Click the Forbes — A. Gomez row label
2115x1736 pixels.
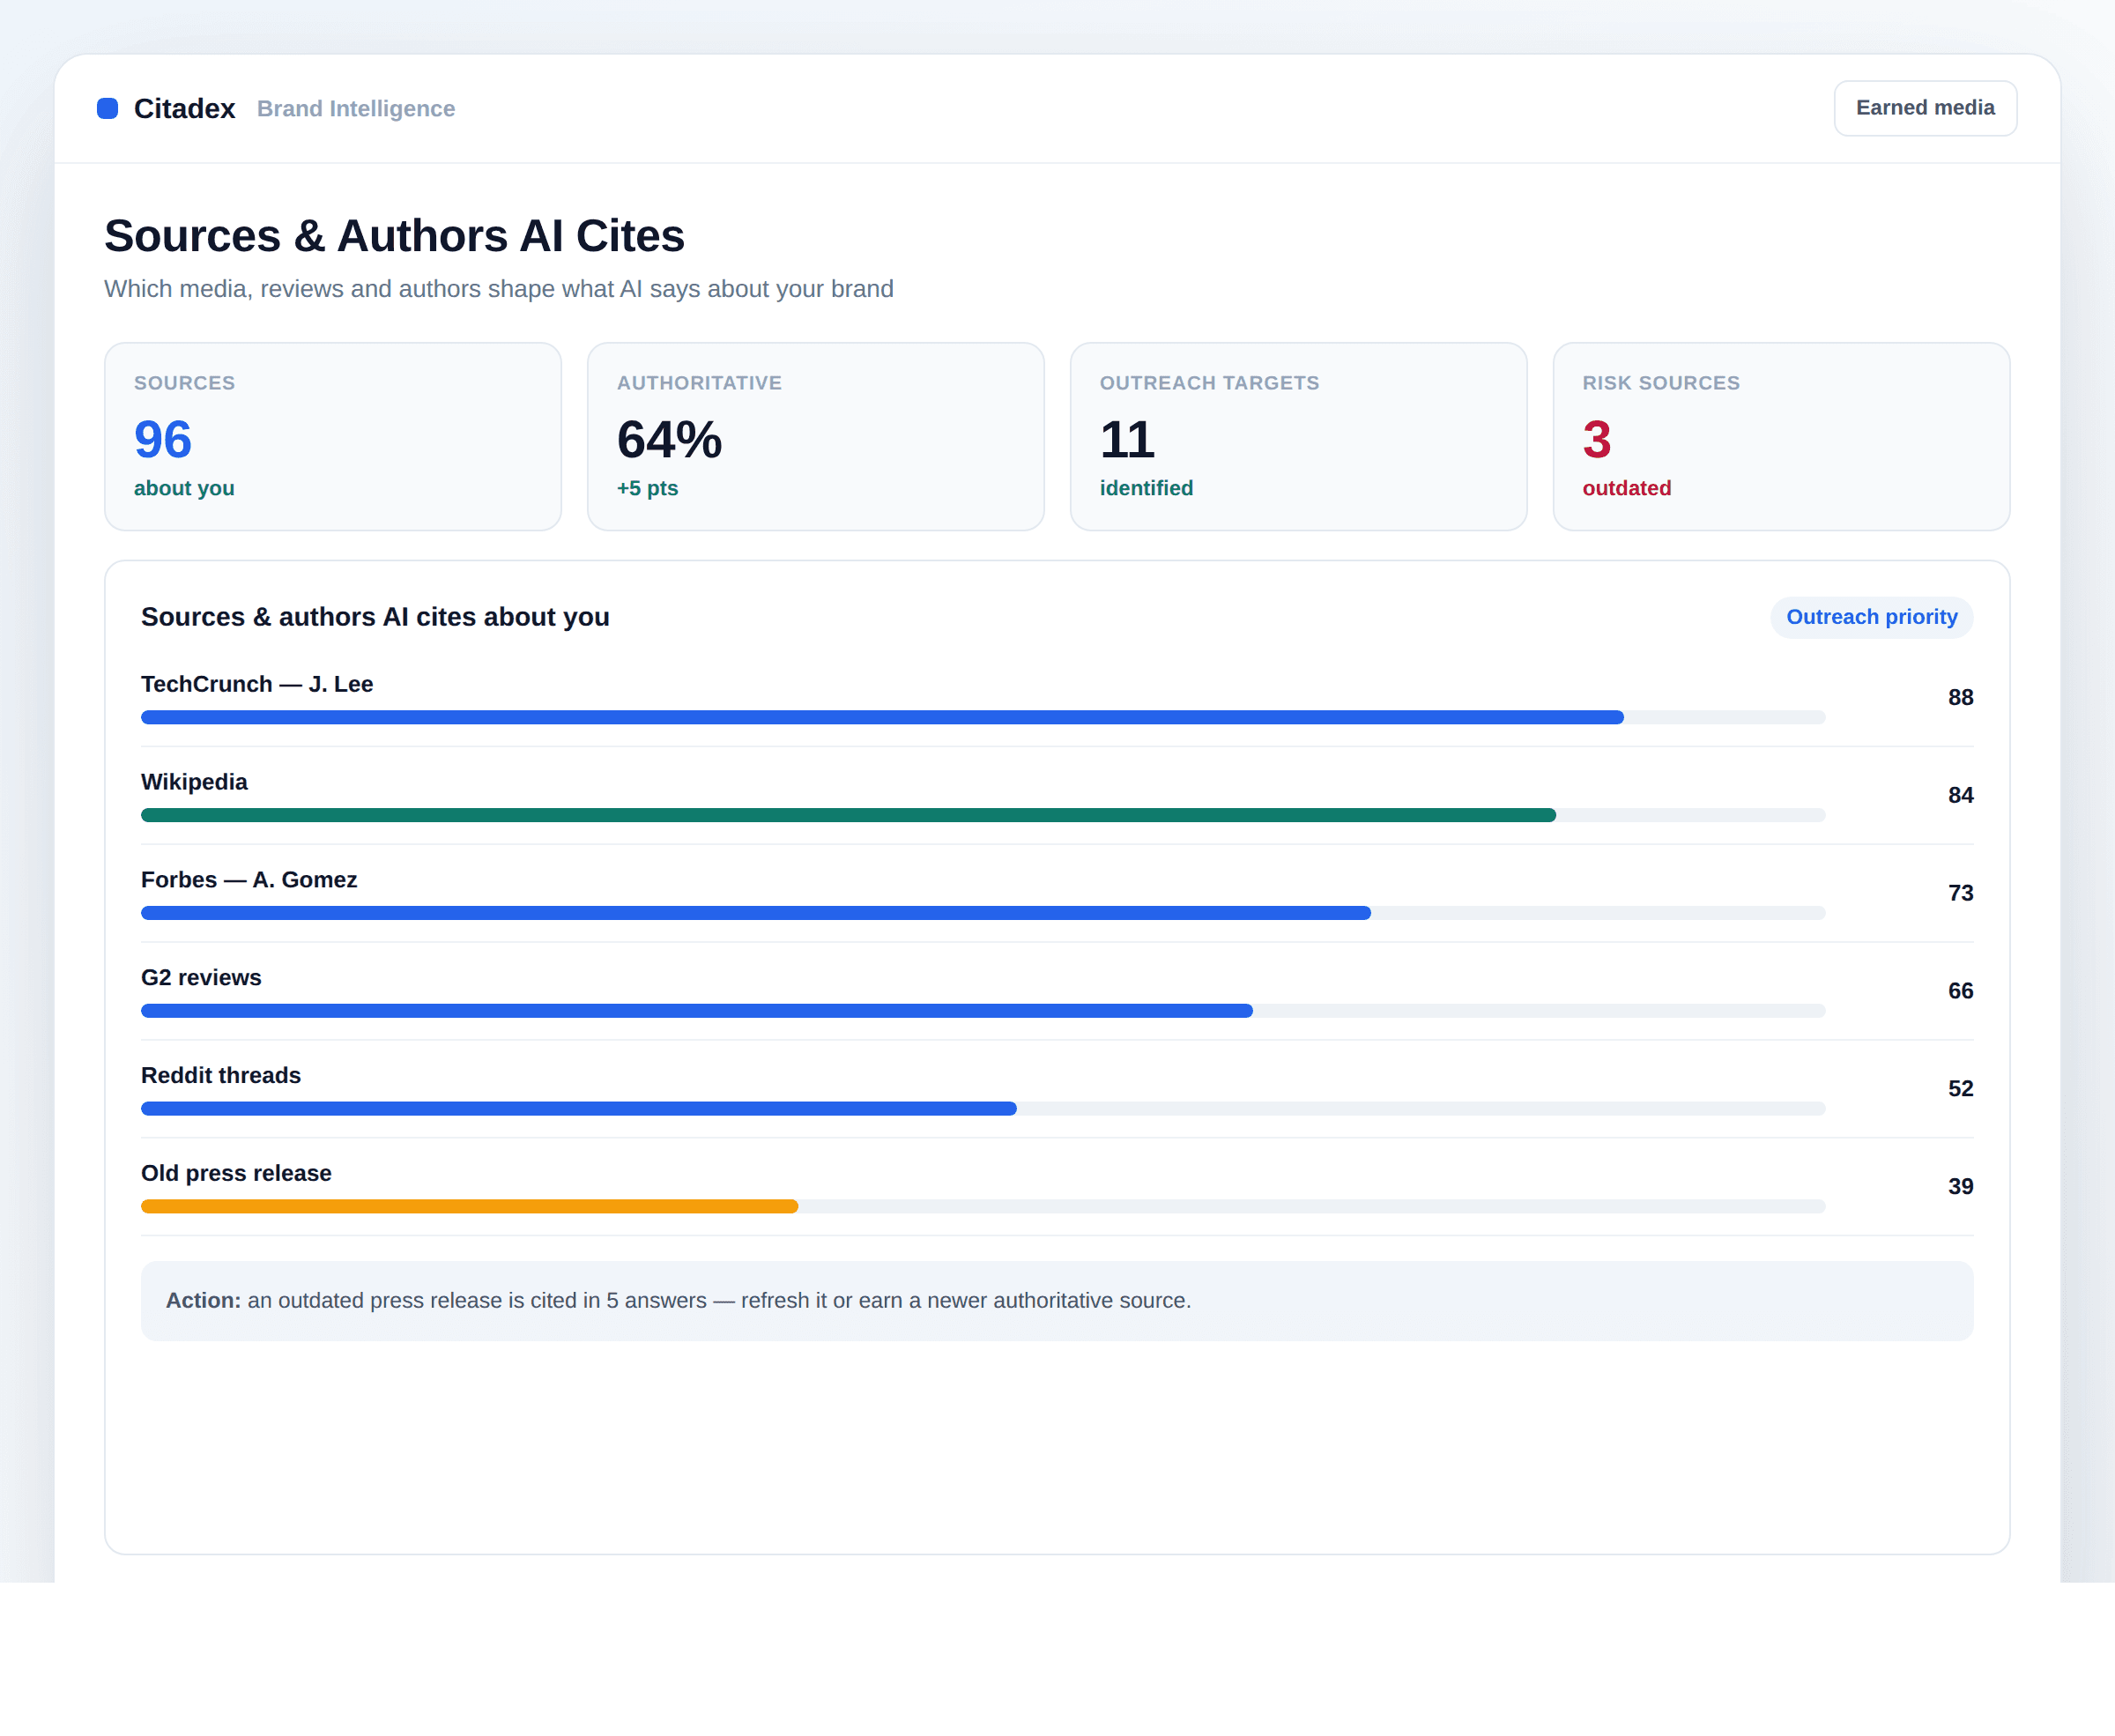(x=249, y=880)
